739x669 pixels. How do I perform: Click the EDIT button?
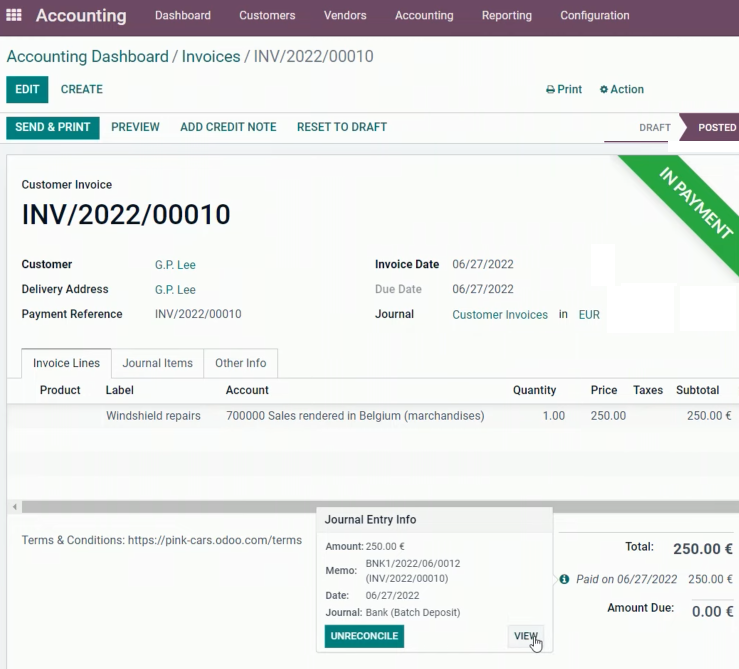27,89
